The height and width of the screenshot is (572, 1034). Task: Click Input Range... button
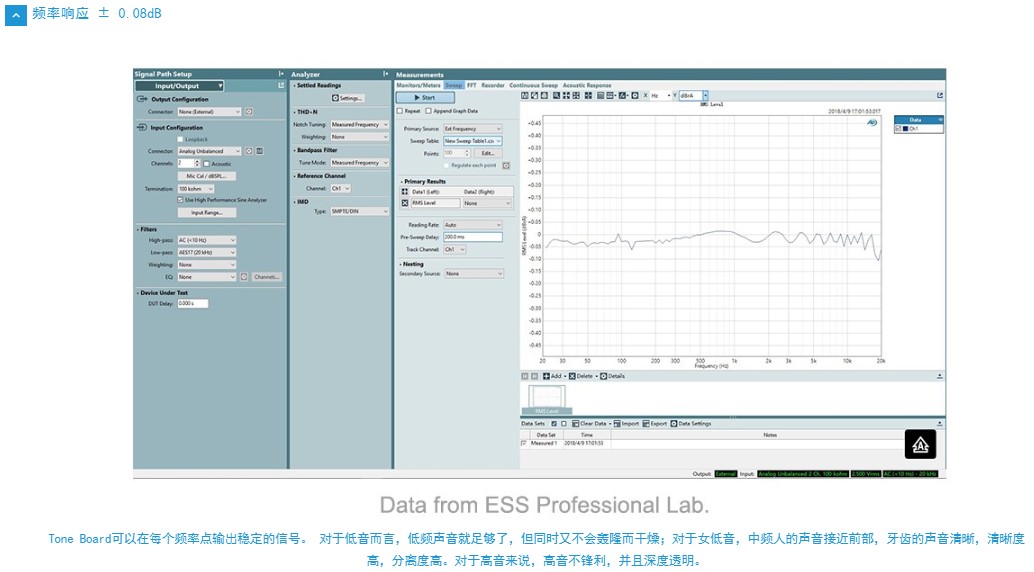click(x=206, y=212)
